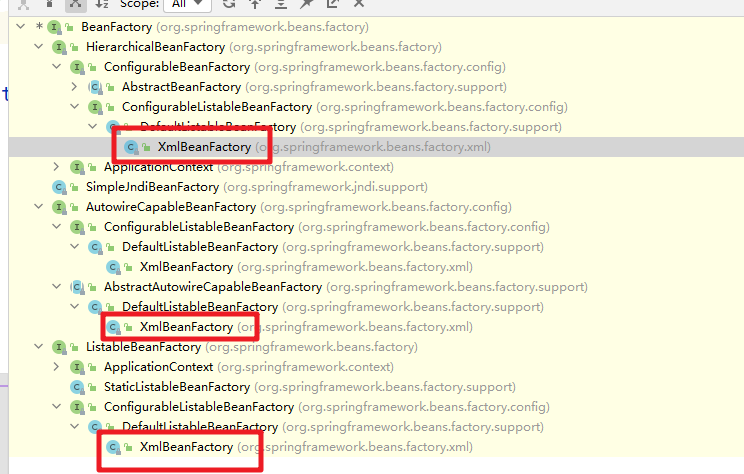Viewport: 744px width, 474px height.
Task: Expand ApplicationContext under HierarchicalBeanFactory
Action: pos(56,167)
